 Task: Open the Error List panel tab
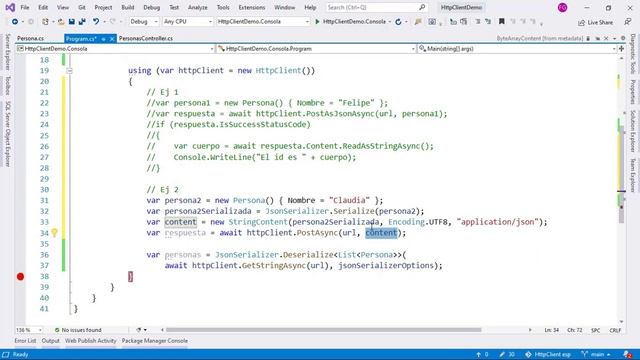(25, 341)
